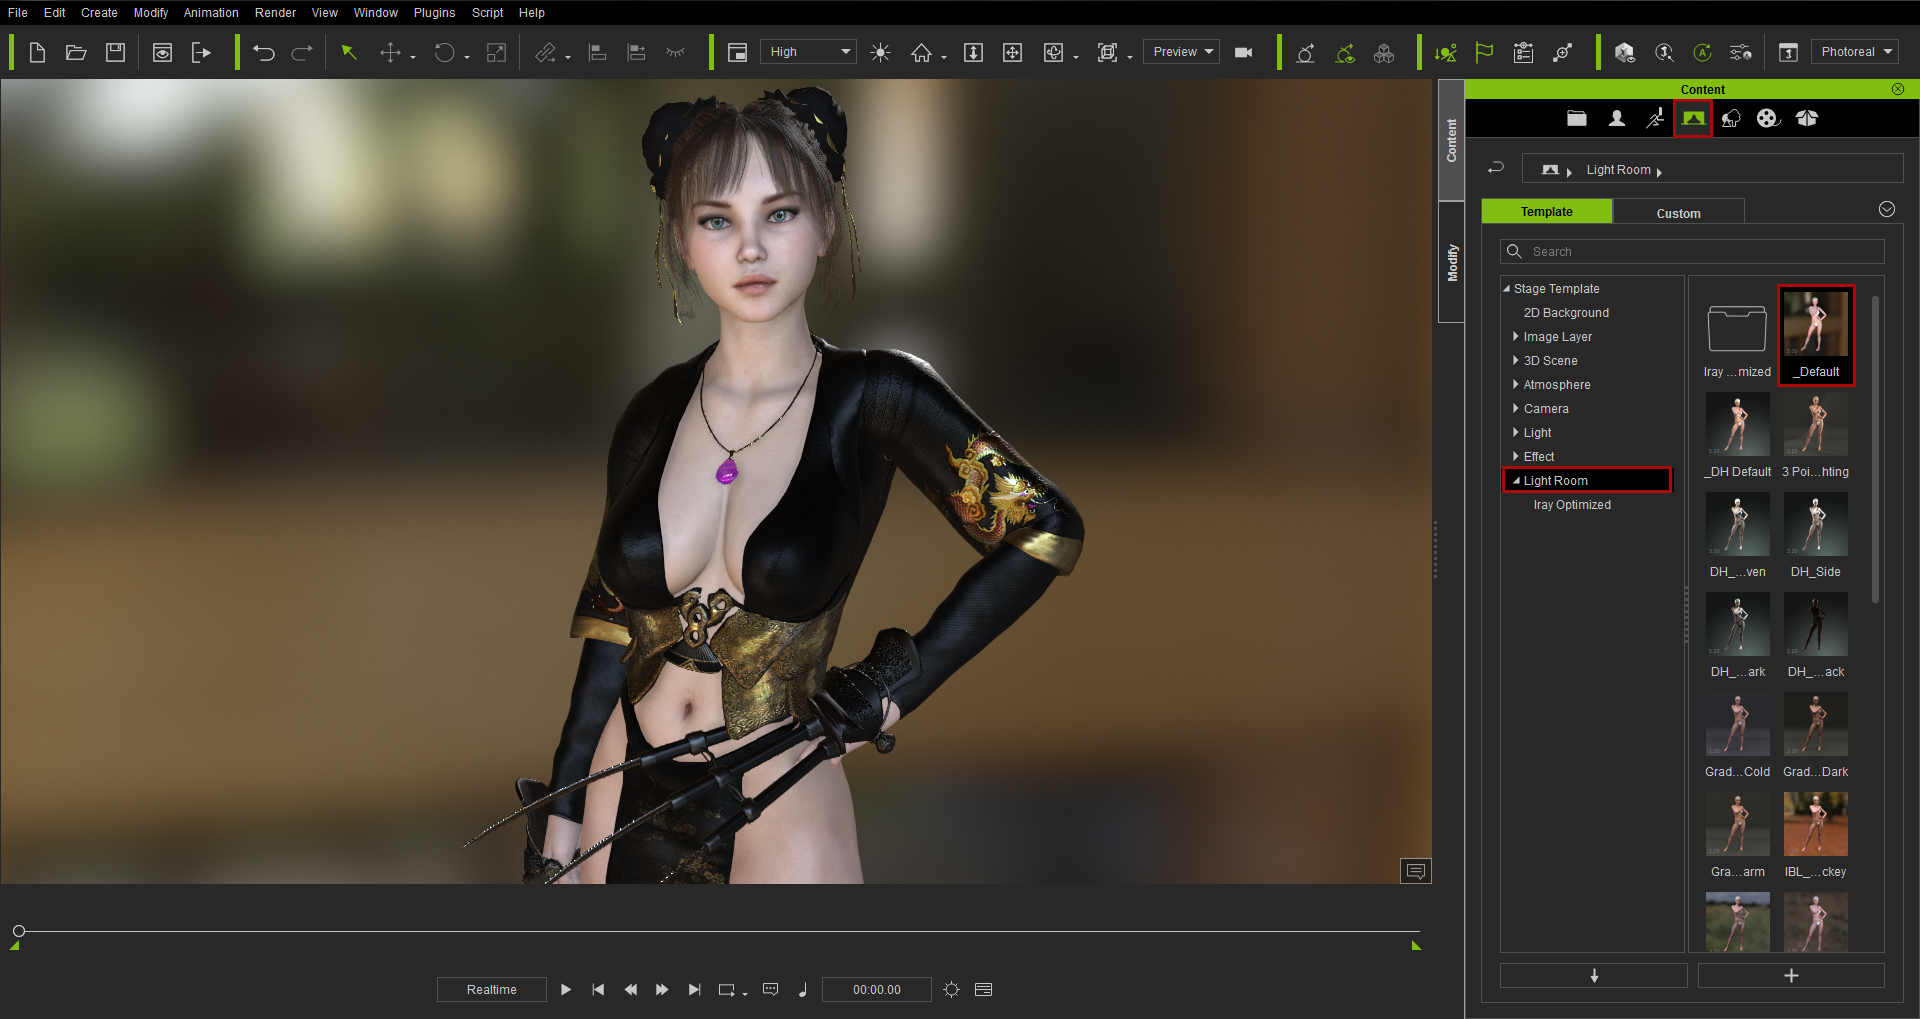Screen dimensions: 1920x1019
Task: Click the Undo arrow icon
Action: [264, 52]
